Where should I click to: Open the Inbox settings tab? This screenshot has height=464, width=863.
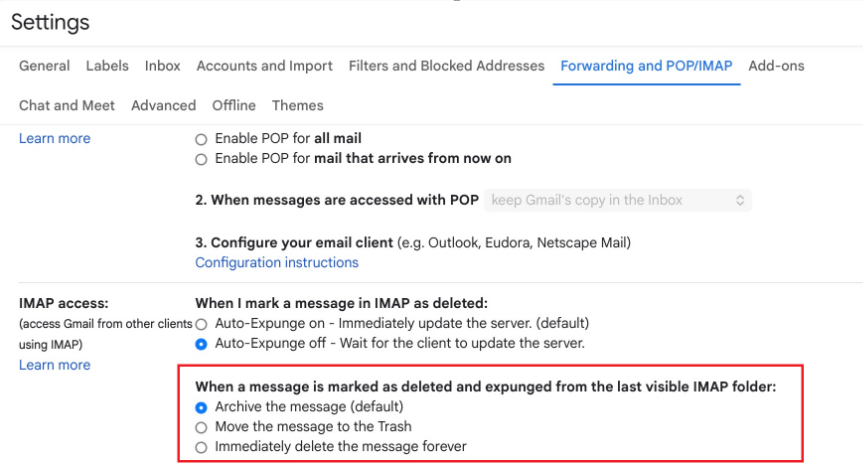(x=162, y=66)
